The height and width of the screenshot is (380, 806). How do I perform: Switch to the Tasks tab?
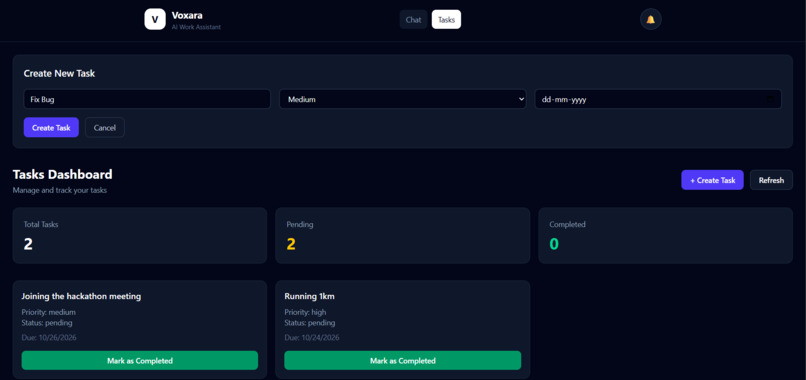[x=446, y=20]
